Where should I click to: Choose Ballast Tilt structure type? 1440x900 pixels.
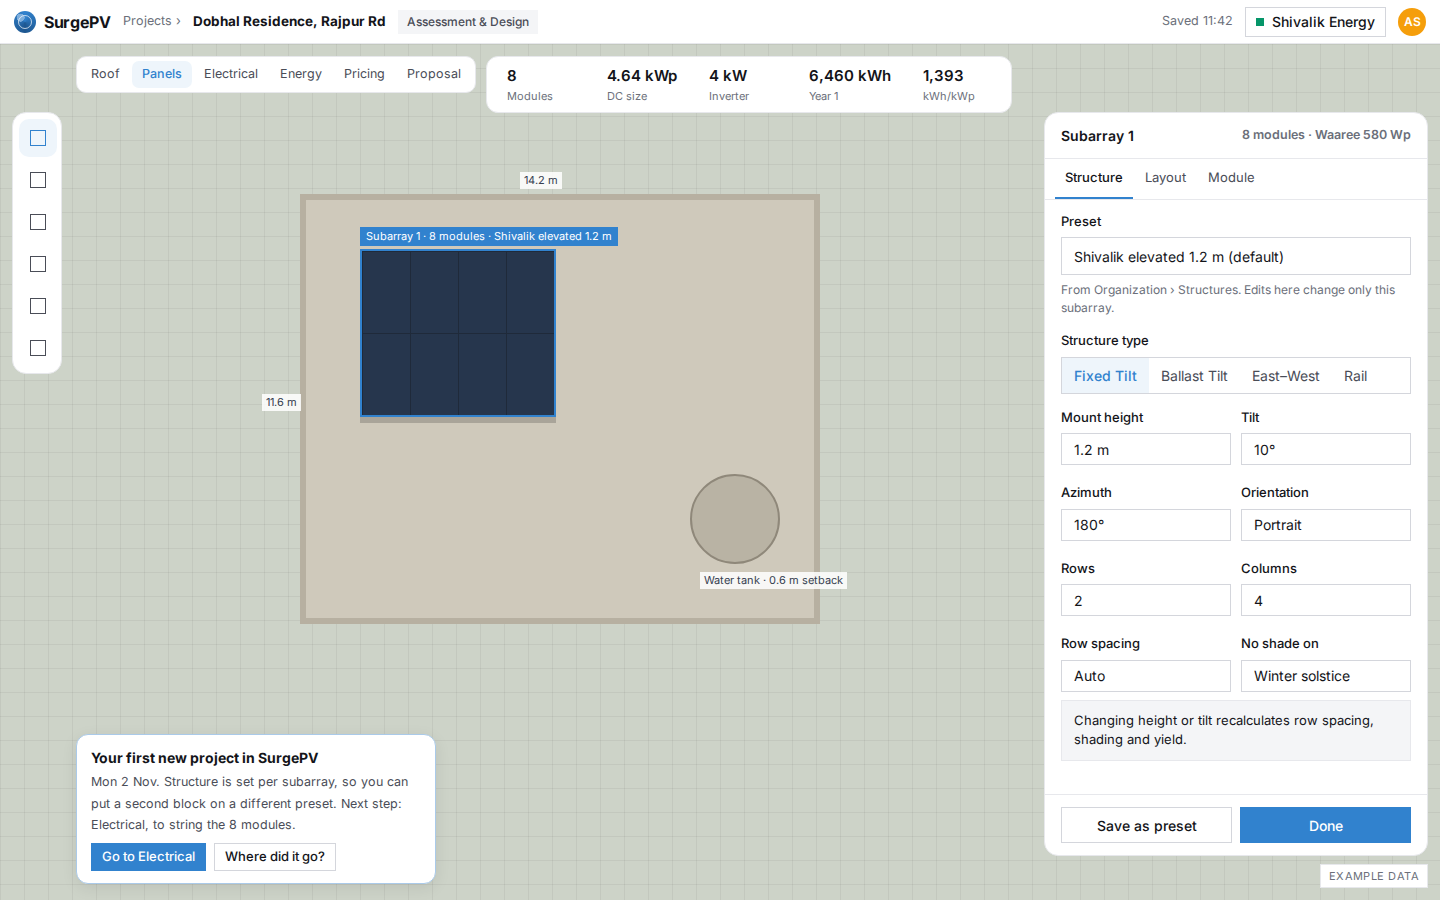click(1194, 376)
